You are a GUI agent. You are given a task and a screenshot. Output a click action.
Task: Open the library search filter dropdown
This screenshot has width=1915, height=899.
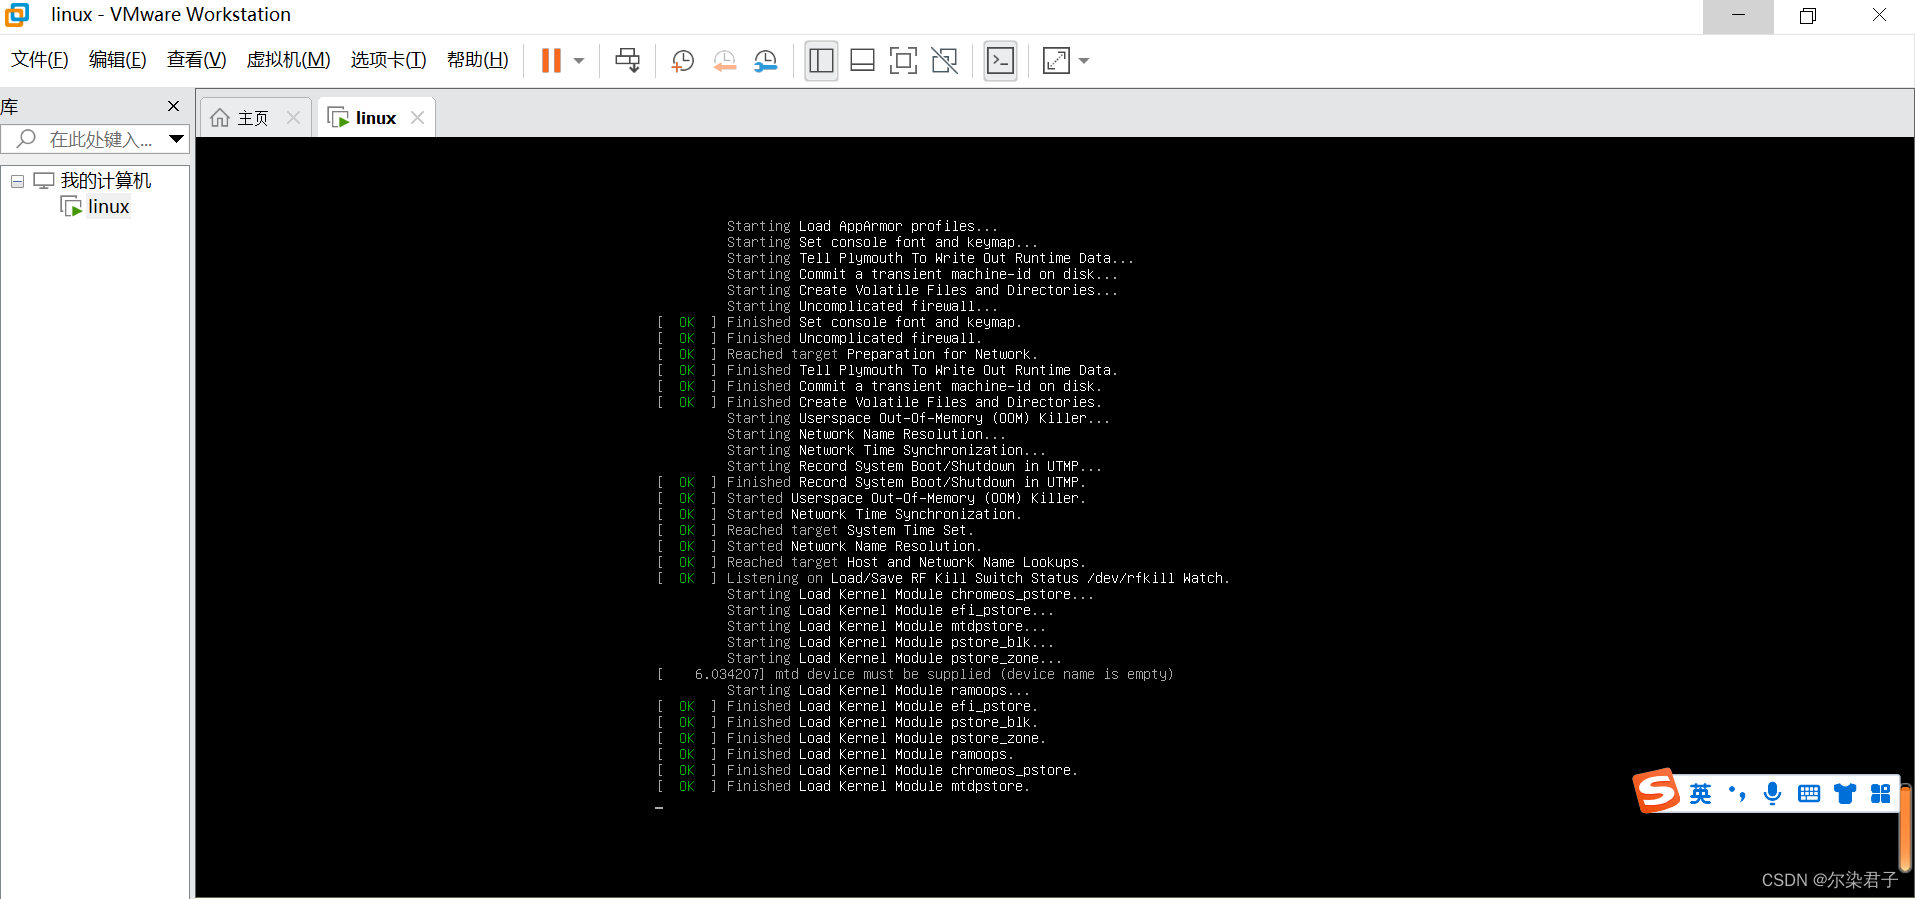177,139
